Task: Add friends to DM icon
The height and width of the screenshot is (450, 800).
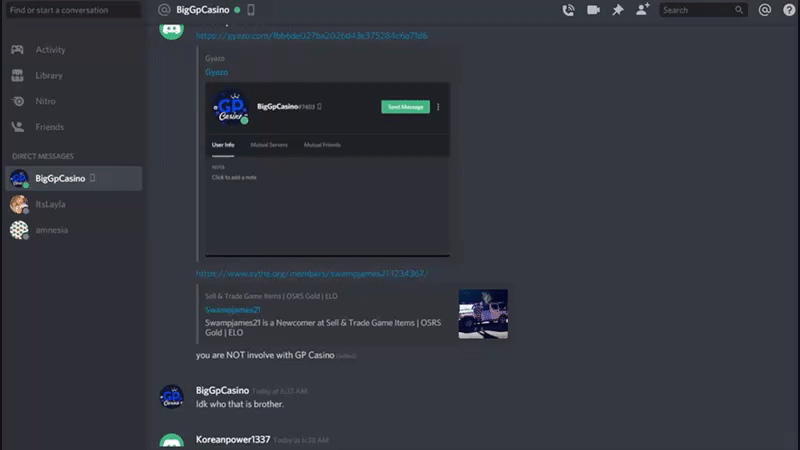Action: [642, 9]
